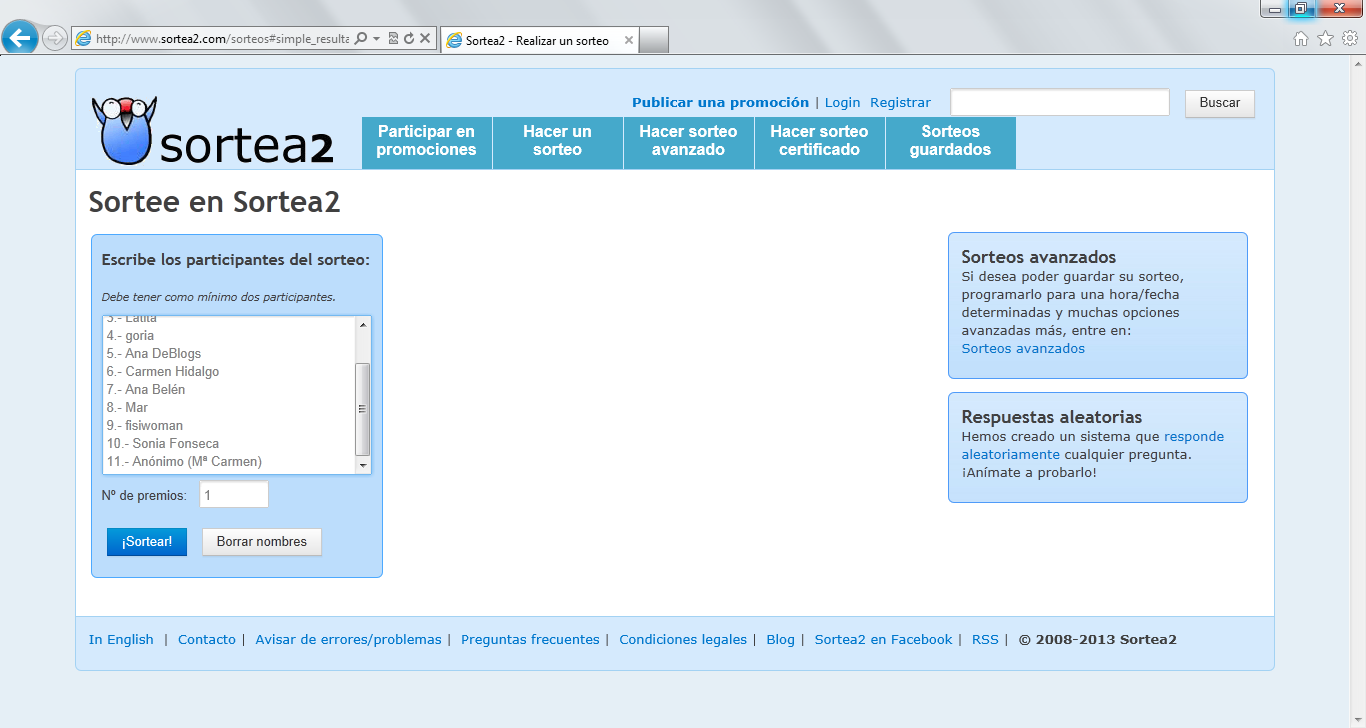Click the address bar URL field
The width and height of the screenshot is (1366, 728).
222,39
